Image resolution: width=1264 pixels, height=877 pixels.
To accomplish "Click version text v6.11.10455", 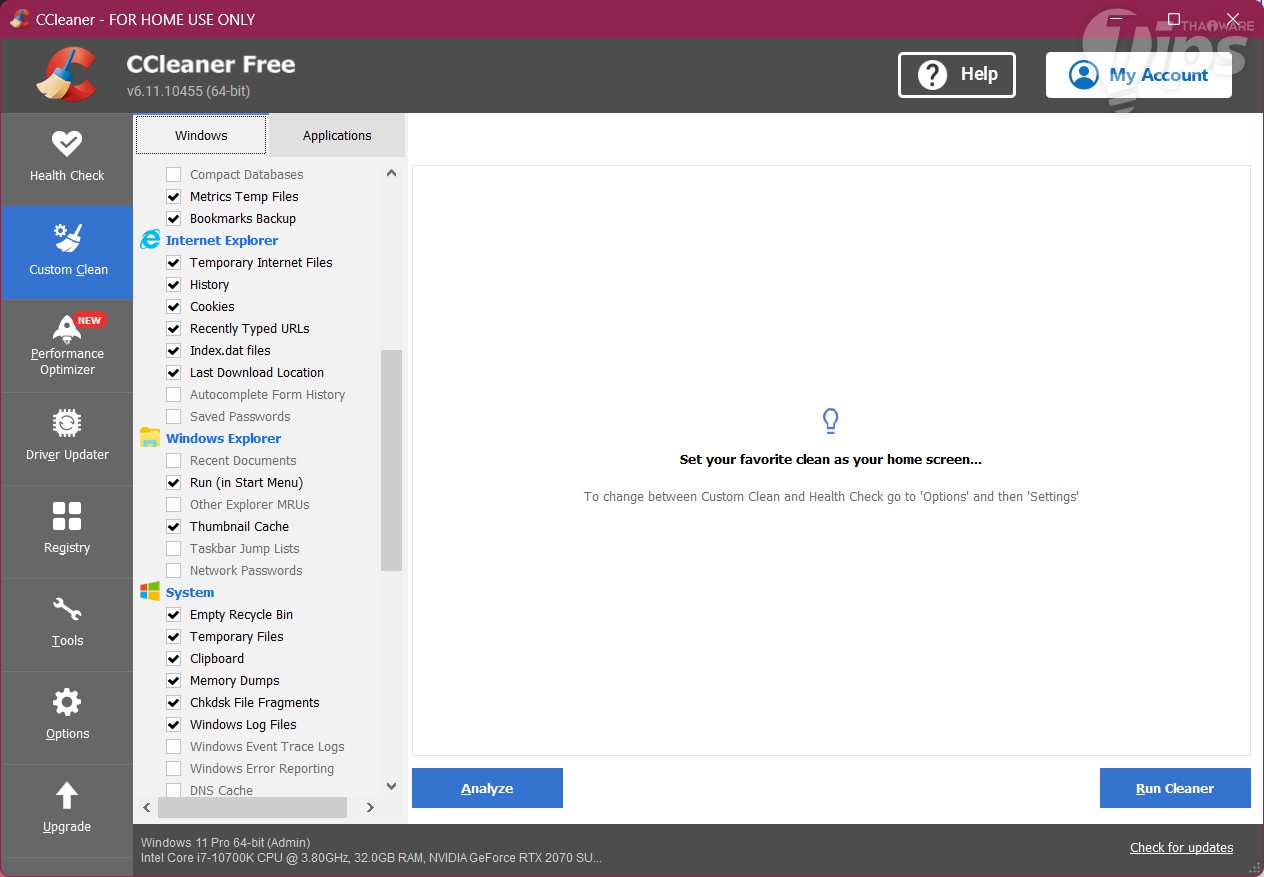I will (x=188, y=91).
